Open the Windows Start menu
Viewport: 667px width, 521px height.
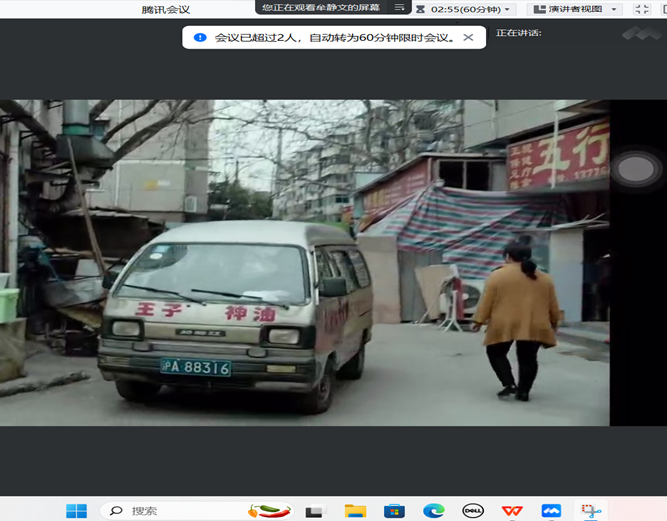click(x=76, y=510)
